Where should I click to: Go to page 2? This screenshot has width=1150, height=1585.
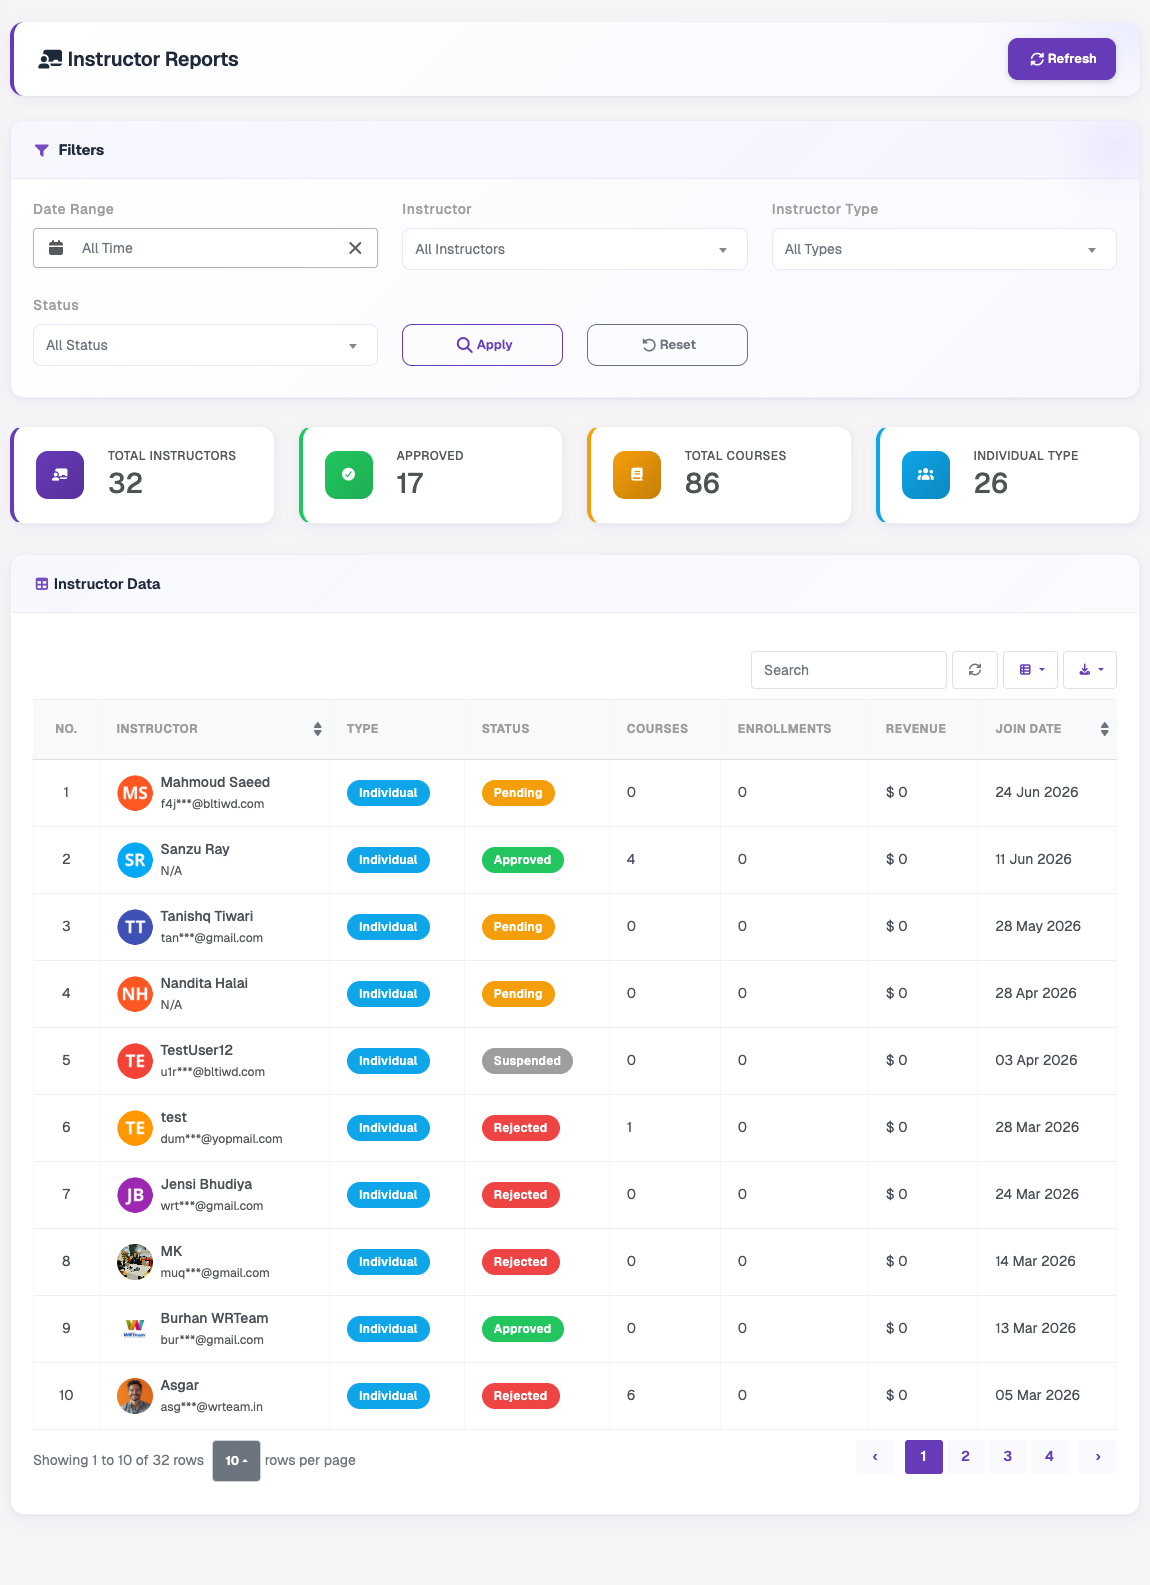[x=965, y=1457]
